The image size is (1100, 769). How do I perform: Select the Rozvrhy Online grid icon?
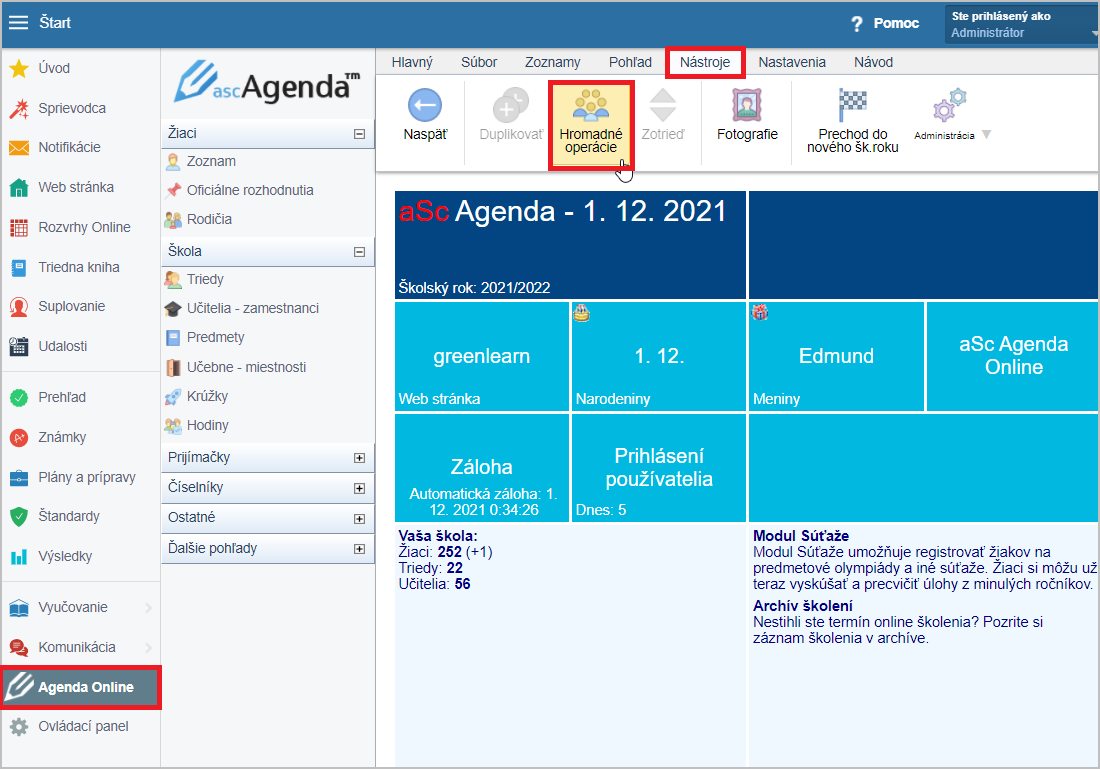point(19,227)
